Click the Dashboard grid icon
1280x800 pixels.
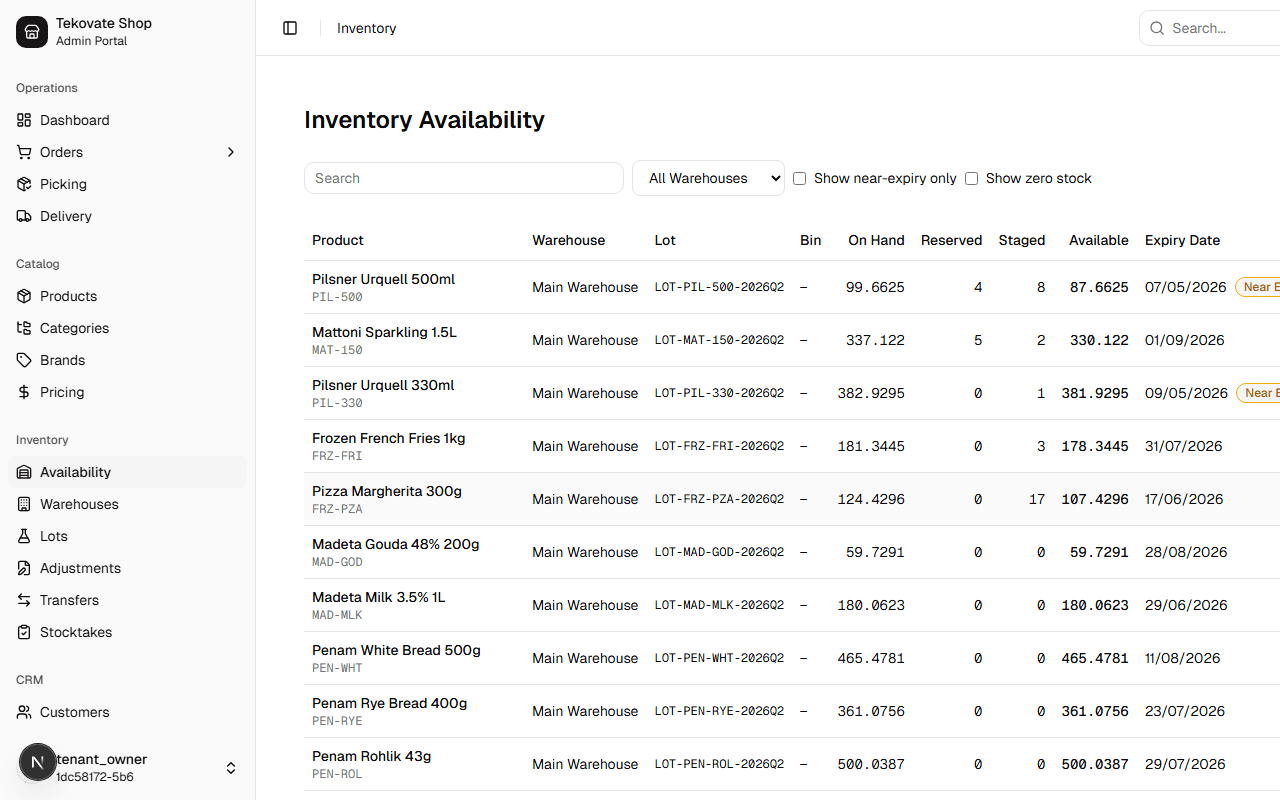(24, 120)
